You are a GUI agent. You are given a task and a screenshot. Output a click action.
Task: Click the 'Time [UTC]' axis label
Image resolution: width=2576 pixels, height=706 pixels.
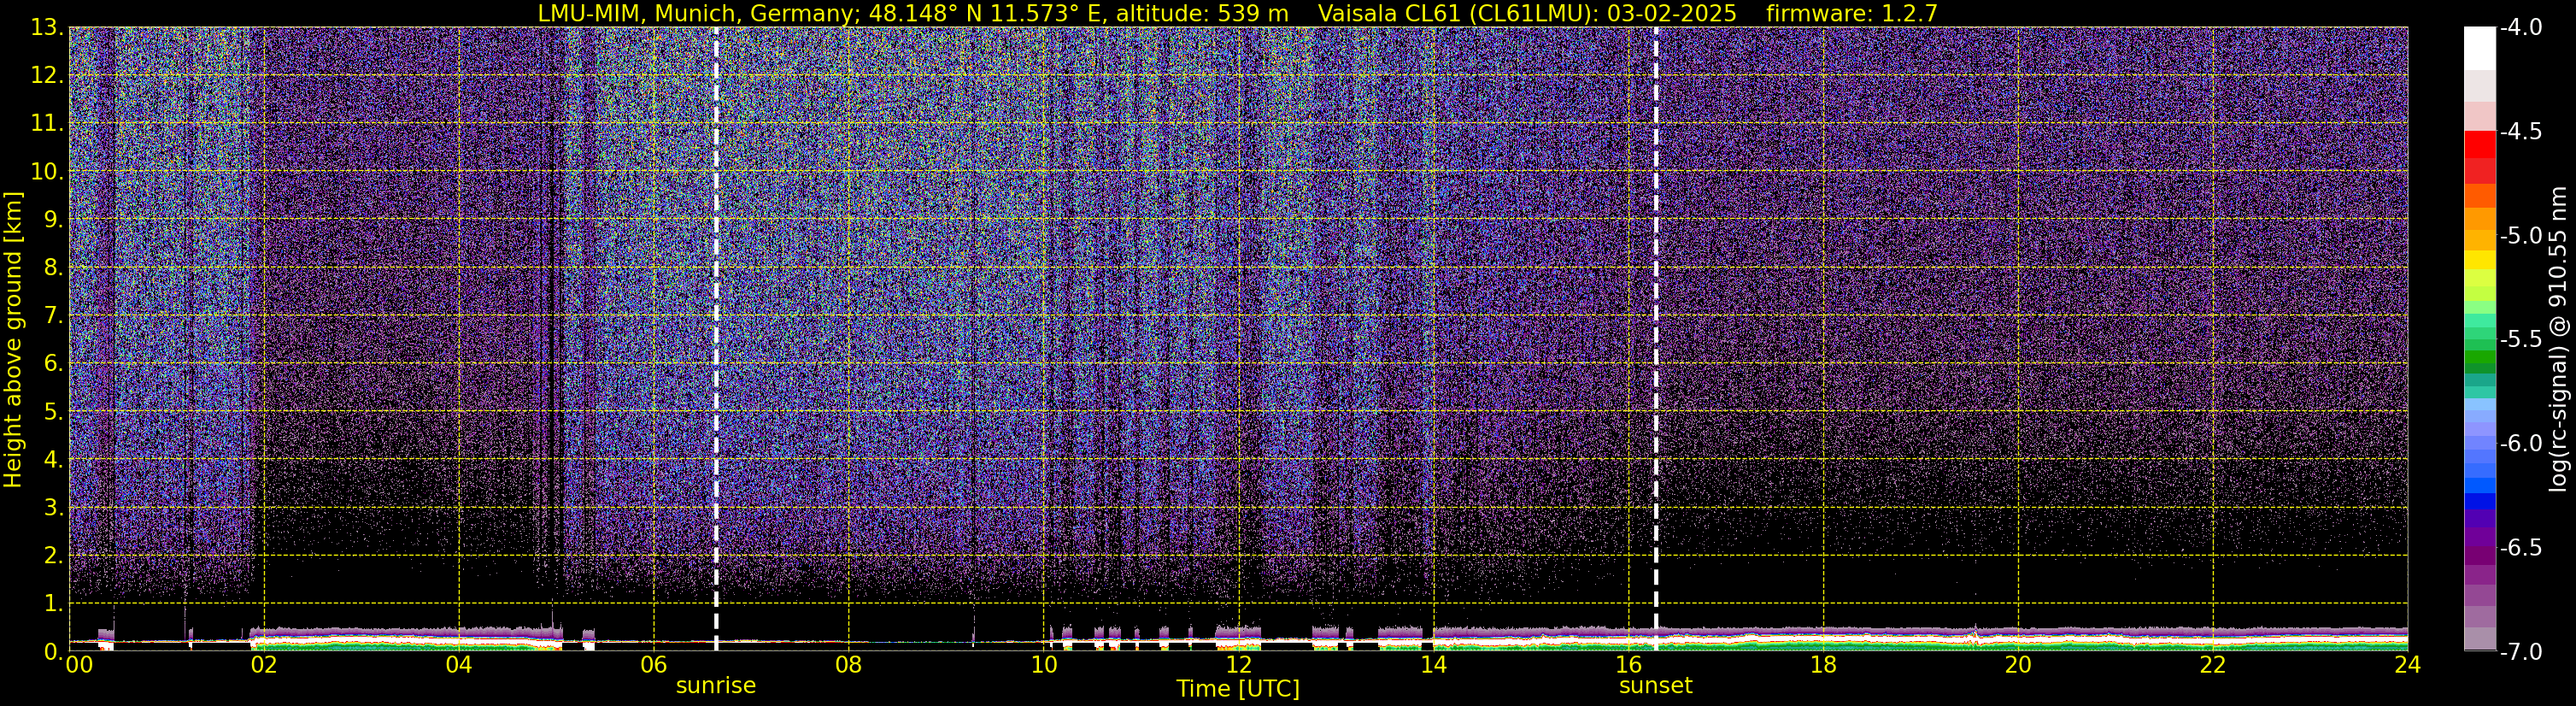1238,689
